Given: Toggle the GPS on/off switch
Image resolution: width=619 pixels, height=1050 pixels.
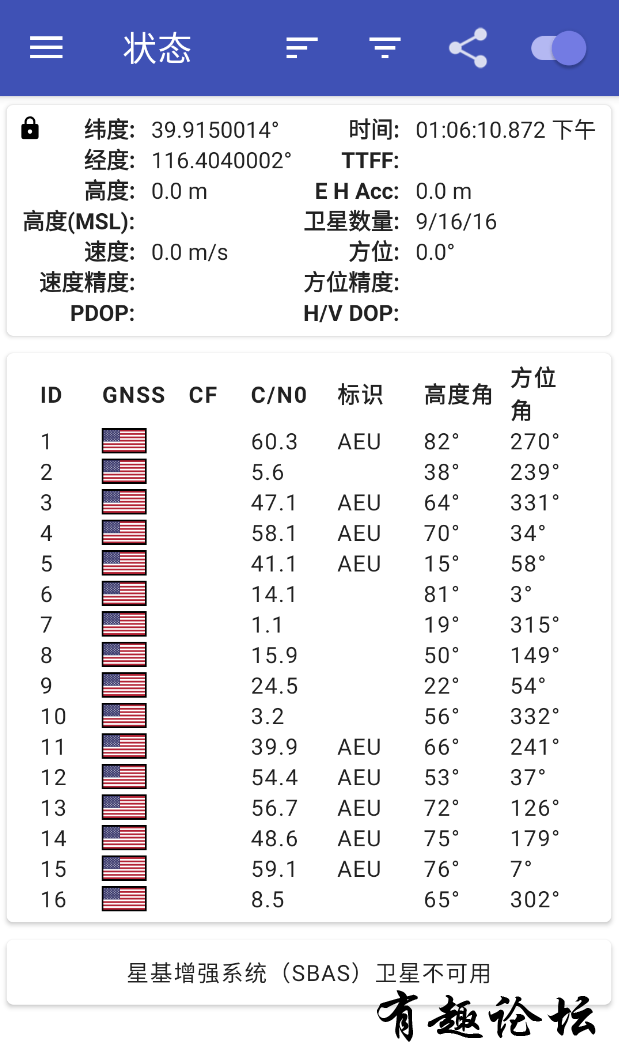Looking at the screenshot, I should click(x=559, y=48).
